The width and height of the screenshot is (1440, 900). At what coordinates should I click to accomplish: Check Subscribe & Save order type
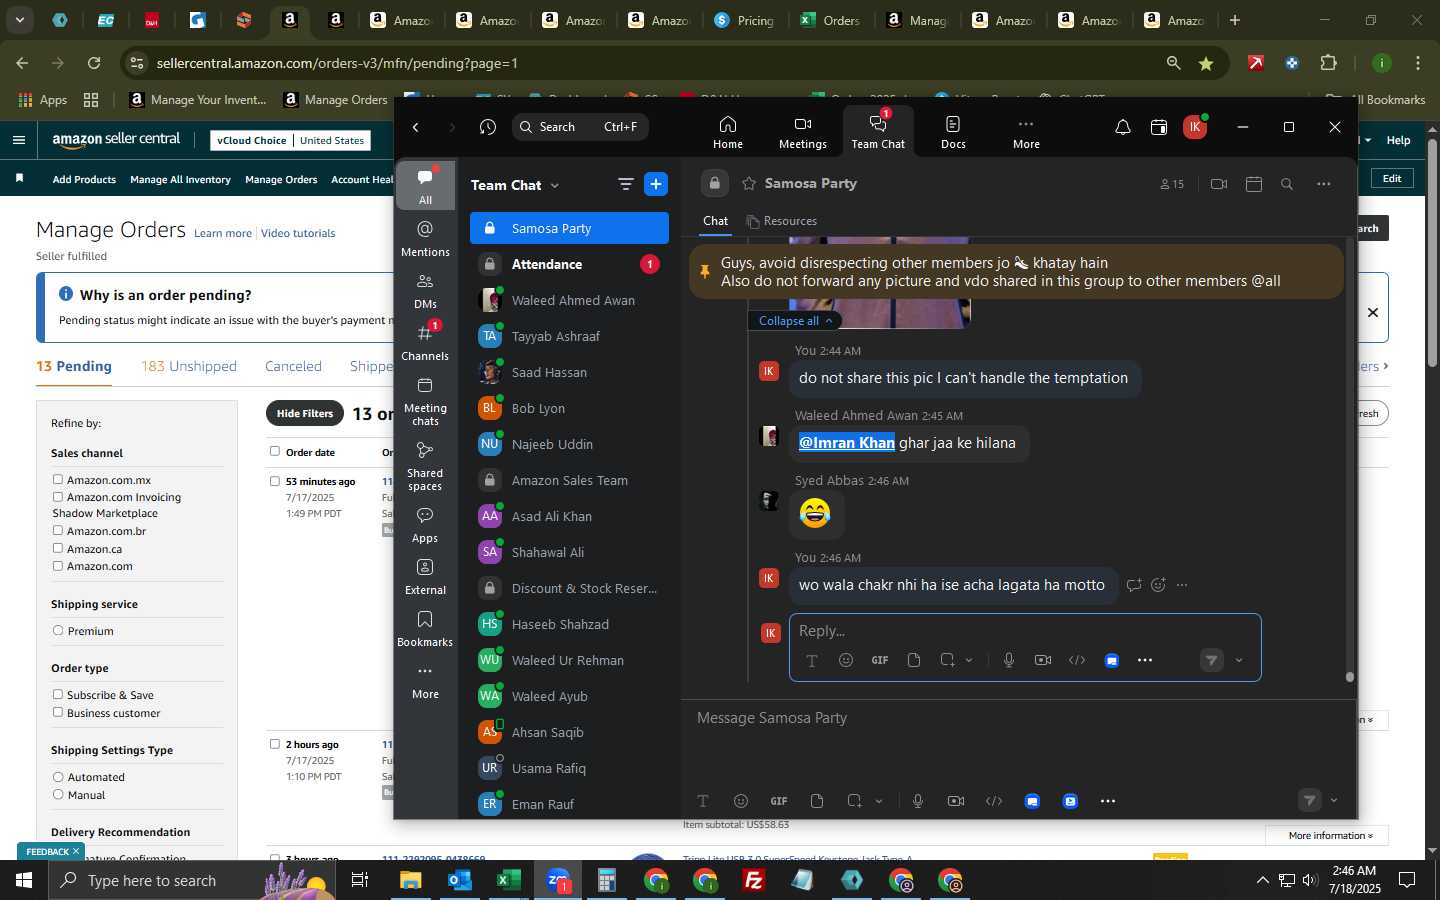[x=58, y=695]
